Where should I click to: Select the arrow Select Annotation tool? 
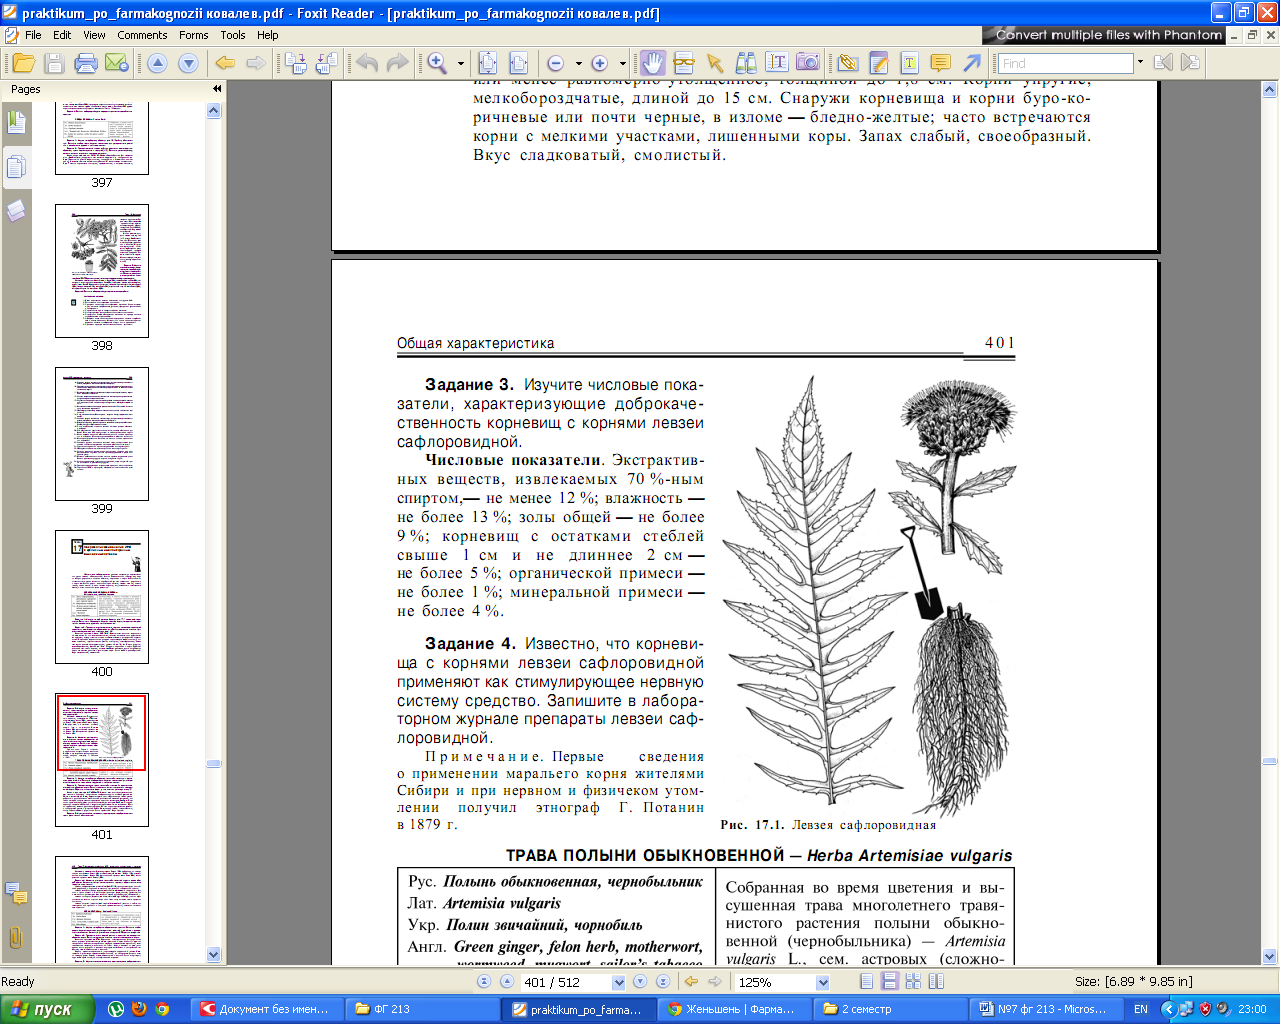(714, 63)
